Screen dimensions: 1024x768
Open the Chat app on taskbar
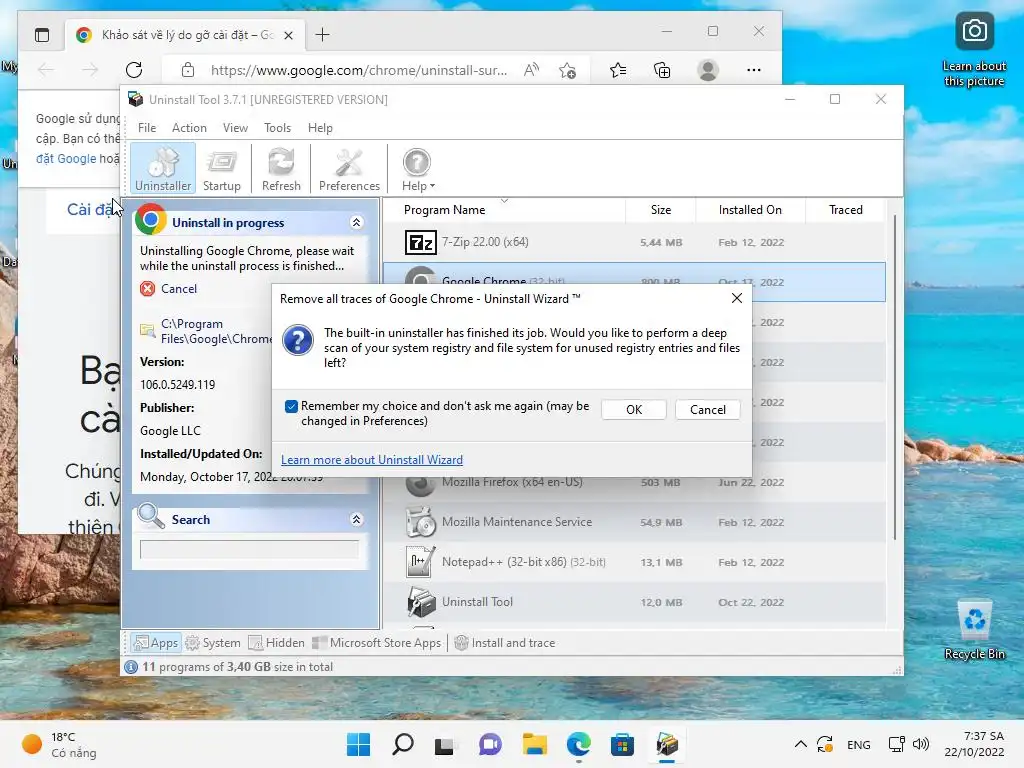[490, 744]
